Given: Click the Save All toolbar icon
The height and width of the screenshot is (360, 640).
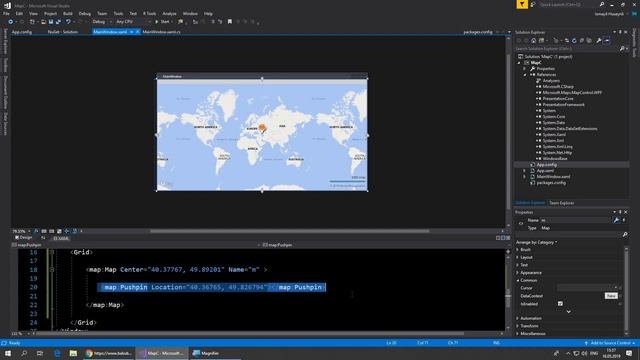Looking at the screenshot, I should [58, 22].
